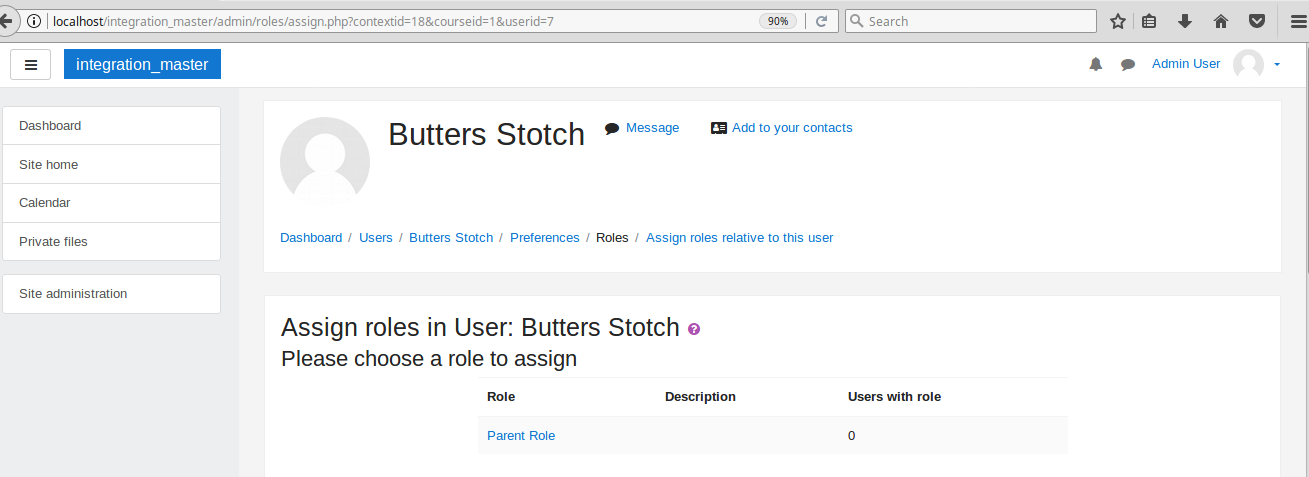Click the Pocket icon in the browser toolbar
This screenshot has width=1309, height=477.
pyautogui.click(x=1256, y=21)
